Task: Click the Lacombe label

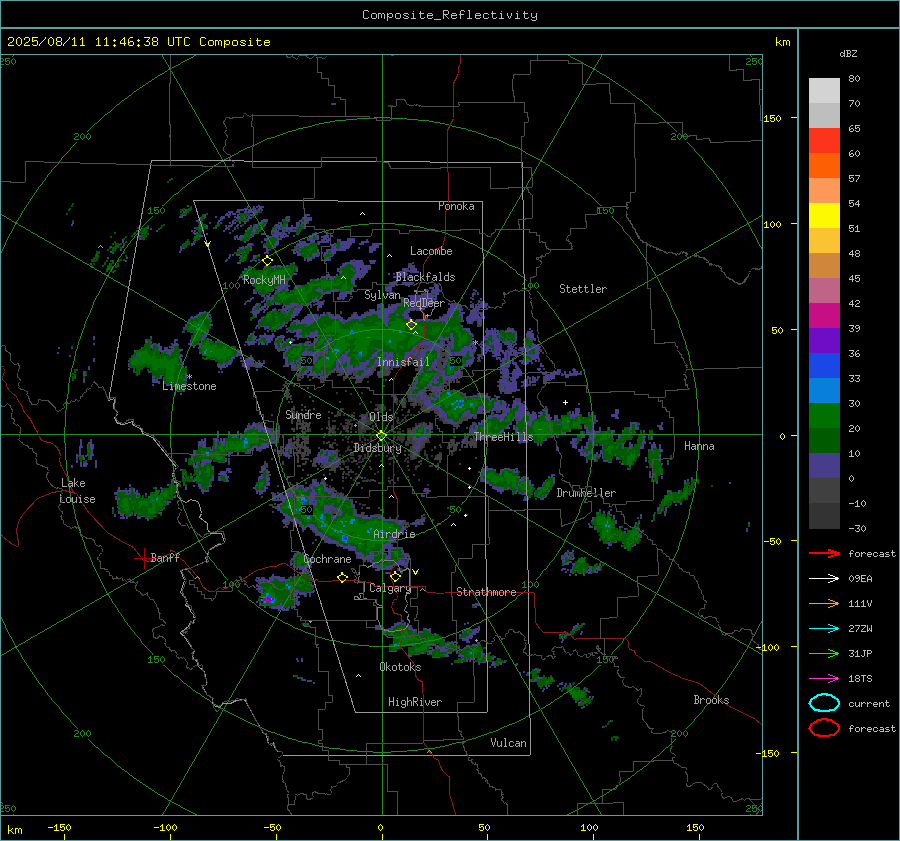Action: [x=431, y=251]
